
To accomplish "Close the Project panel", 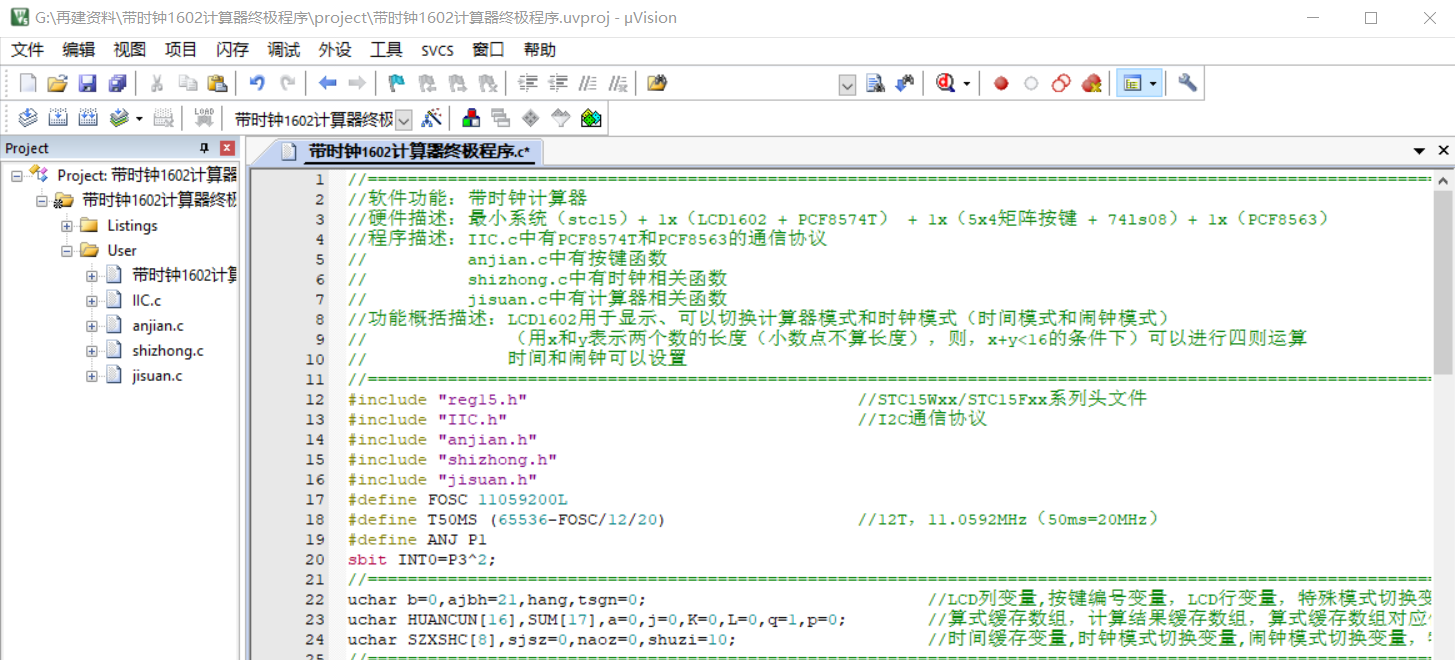I will point(227,148).
